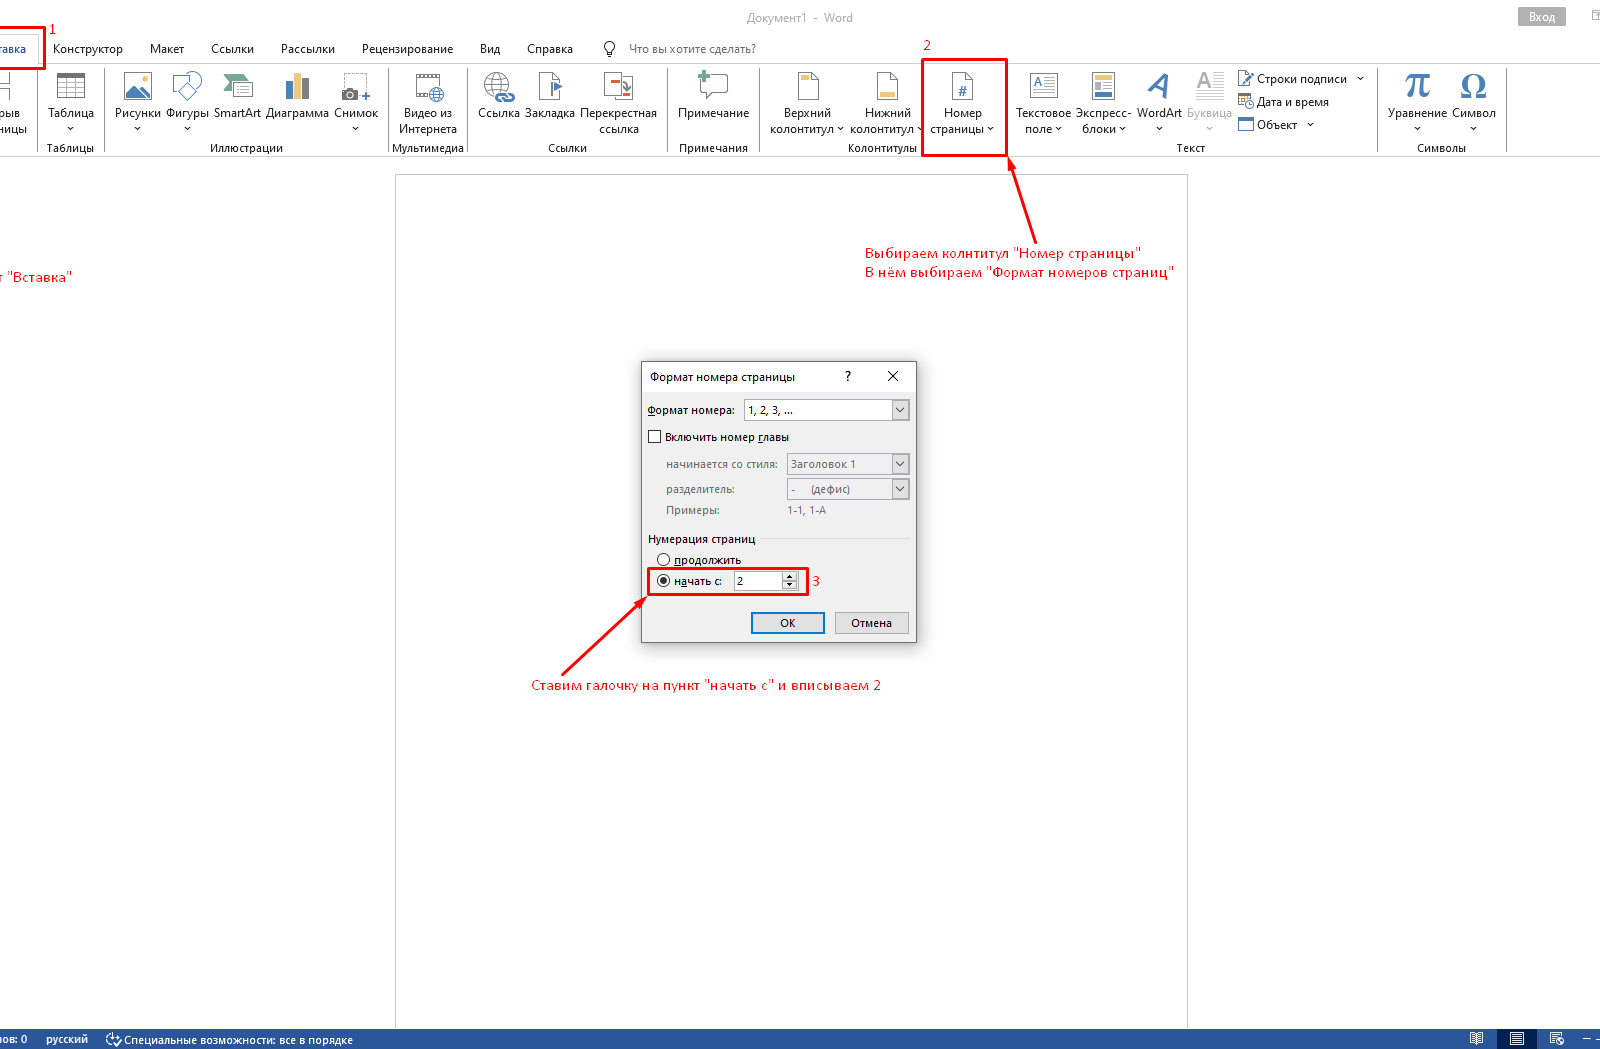Switch to the Конструктор tab
1600x1049 pixels.
pyautogui.click(x=88, y=49)
